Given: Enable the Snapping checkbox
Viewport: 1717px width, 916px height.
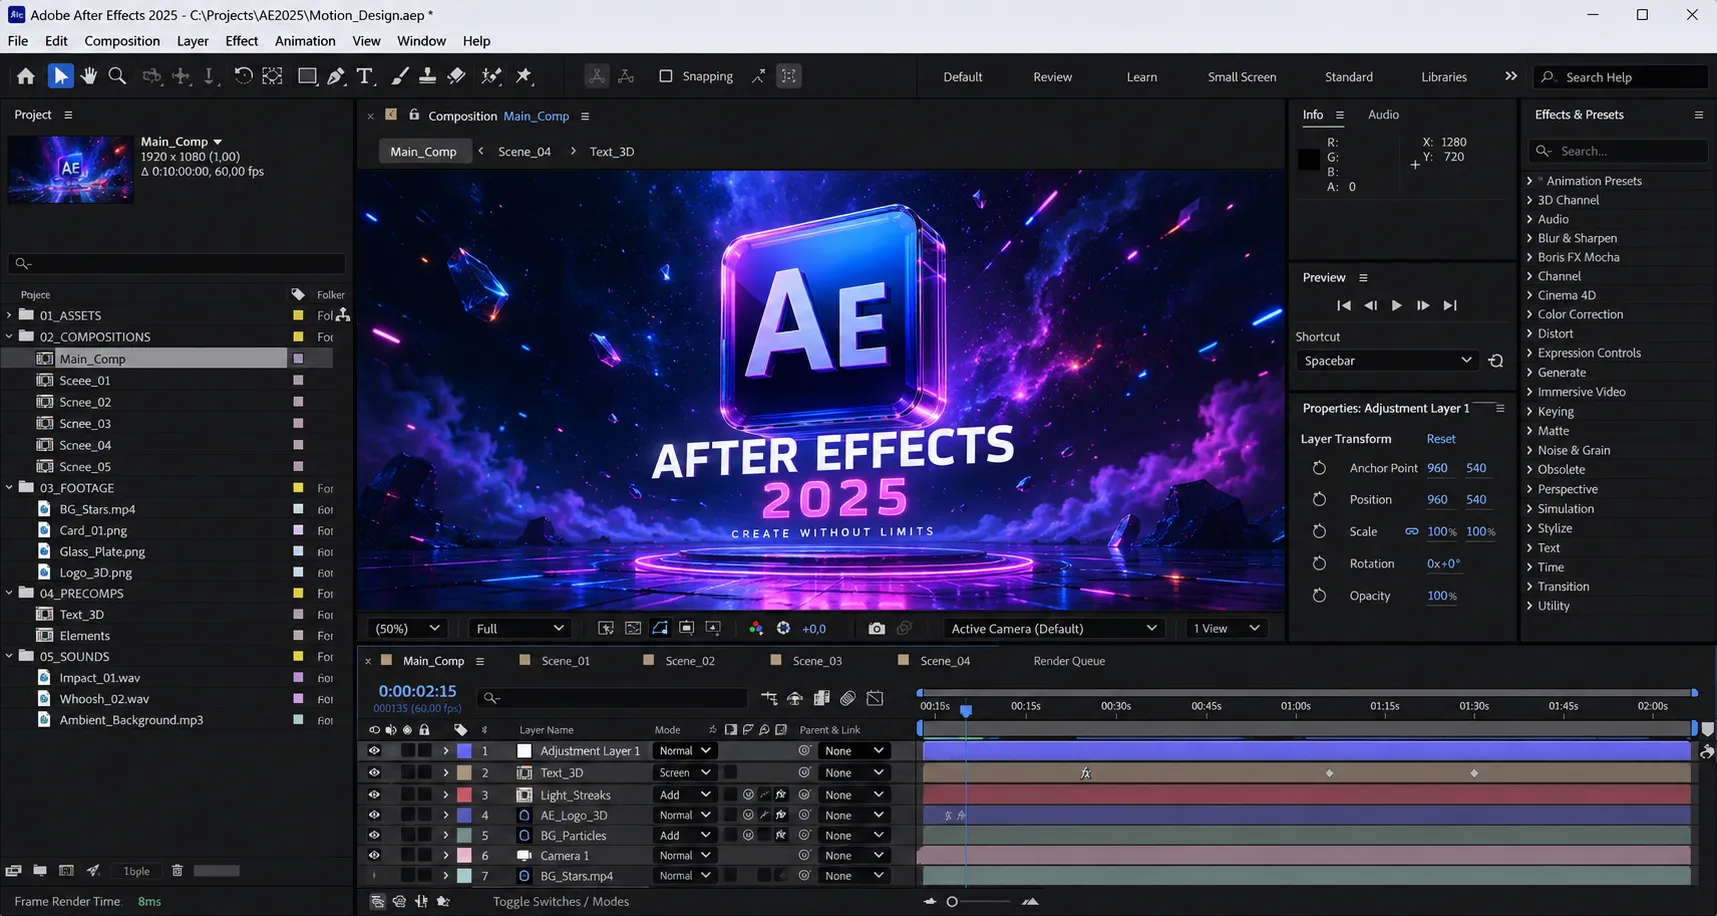Looking at the screenshot, I should tap(666, 76).
